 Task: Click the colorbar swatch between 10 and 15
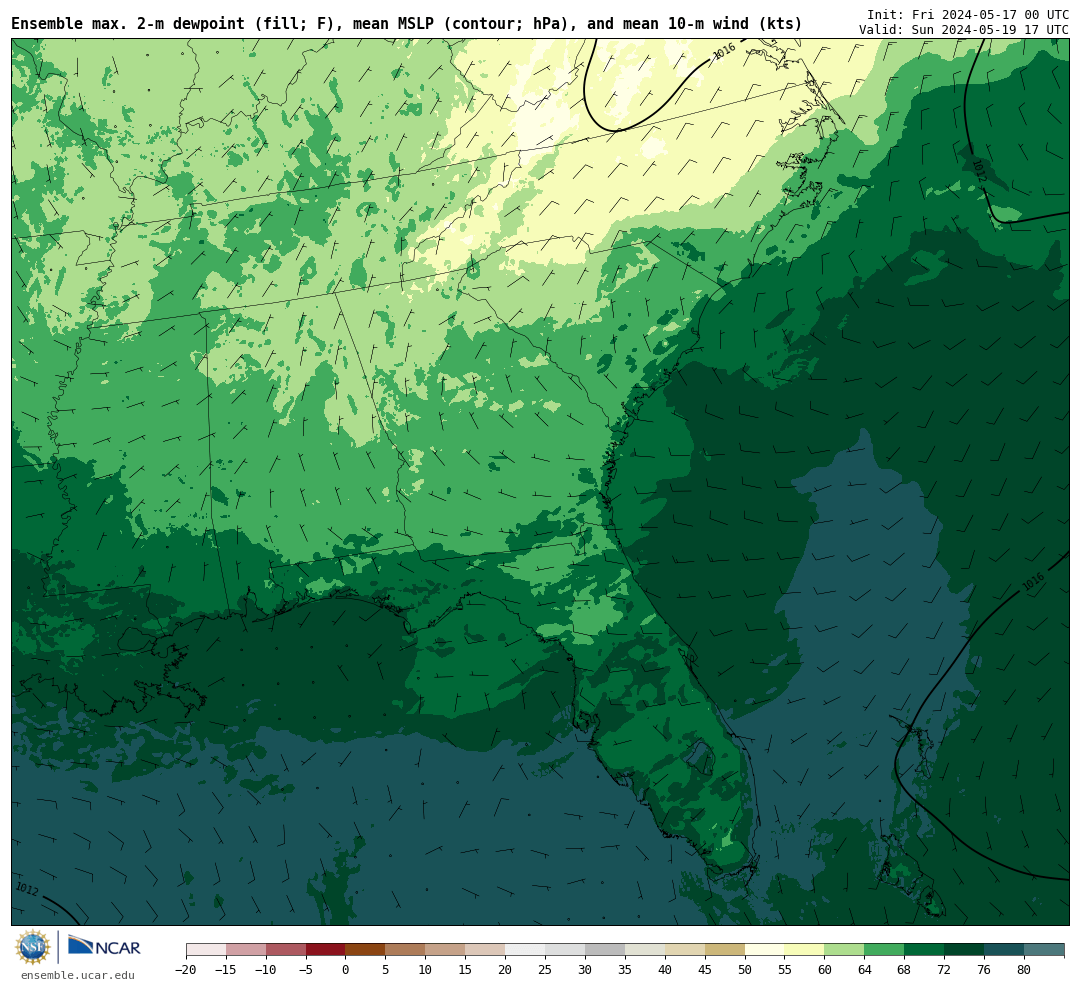click(446, 950)
